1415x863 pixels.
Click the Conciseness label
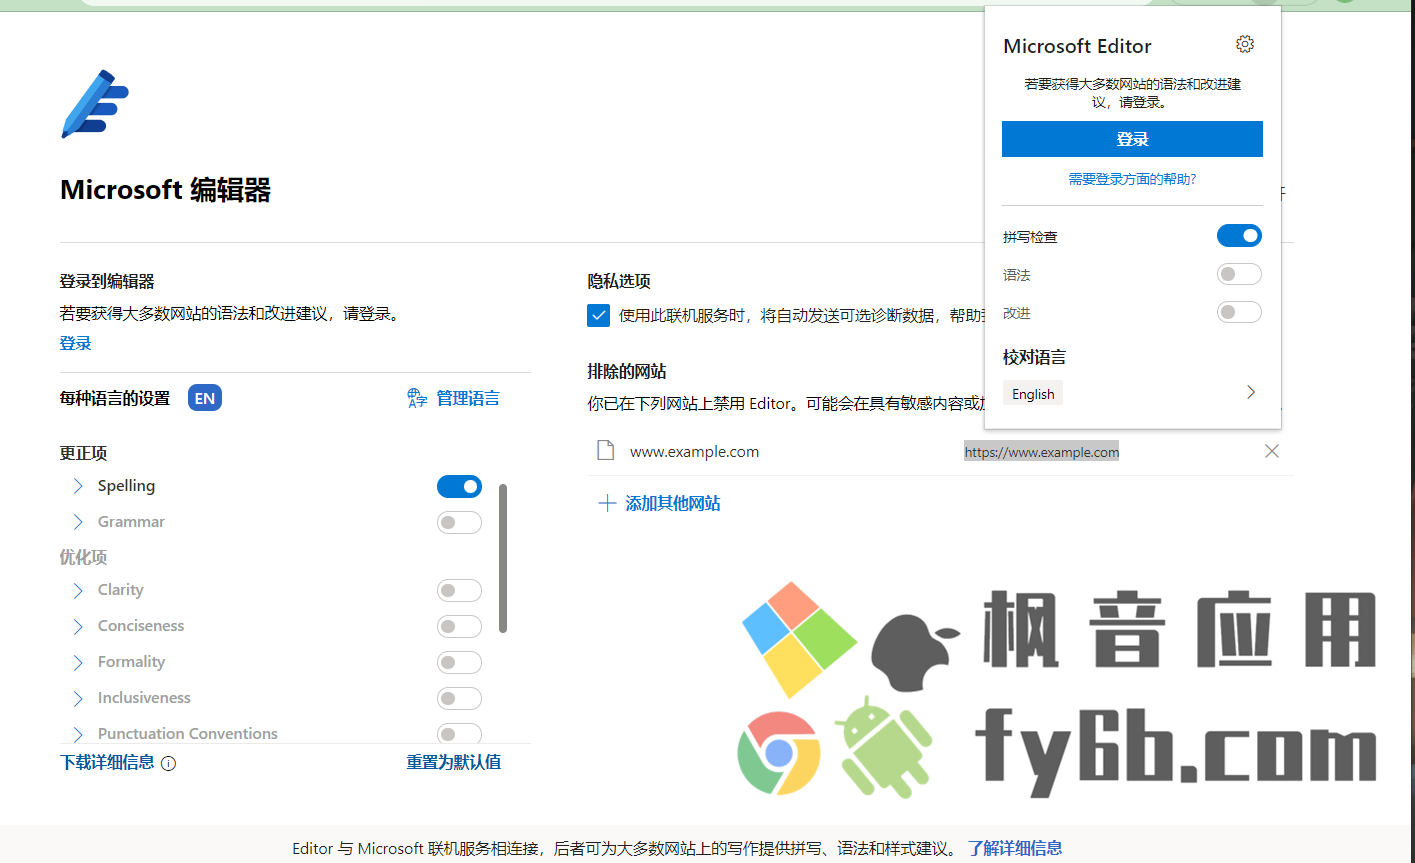(x=141, y=626)
